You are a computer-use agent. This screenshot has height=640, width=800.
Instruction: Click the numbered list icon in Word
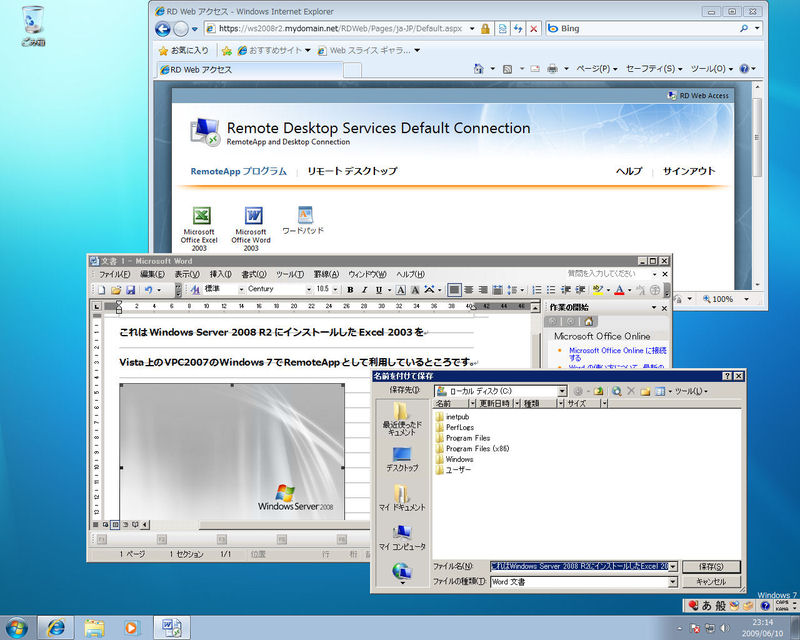537,290
